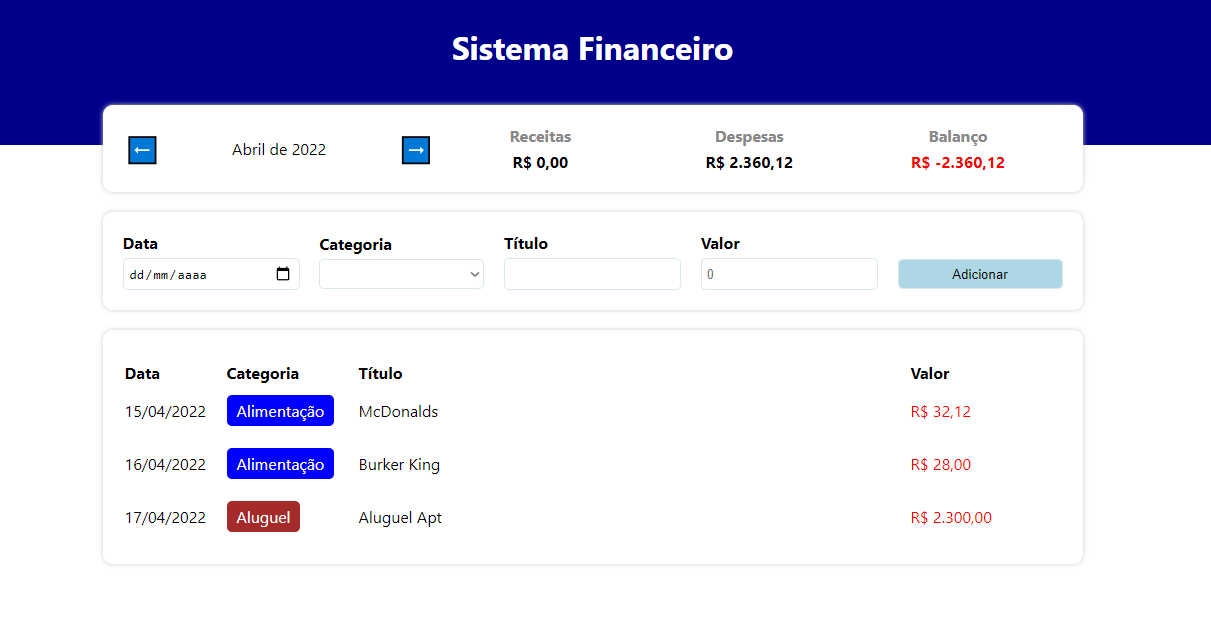Screen dimensions: 1211x622
Task: Click the Alimentação badge next to Burker King
Action: 280,463
